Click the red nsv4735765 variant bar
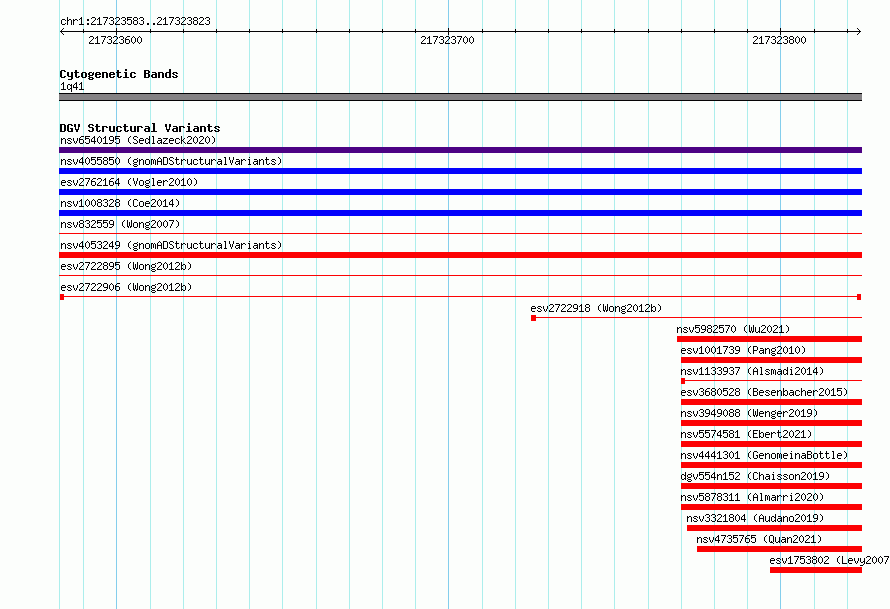This screenshot has height=609, width=890. (779, 549)
